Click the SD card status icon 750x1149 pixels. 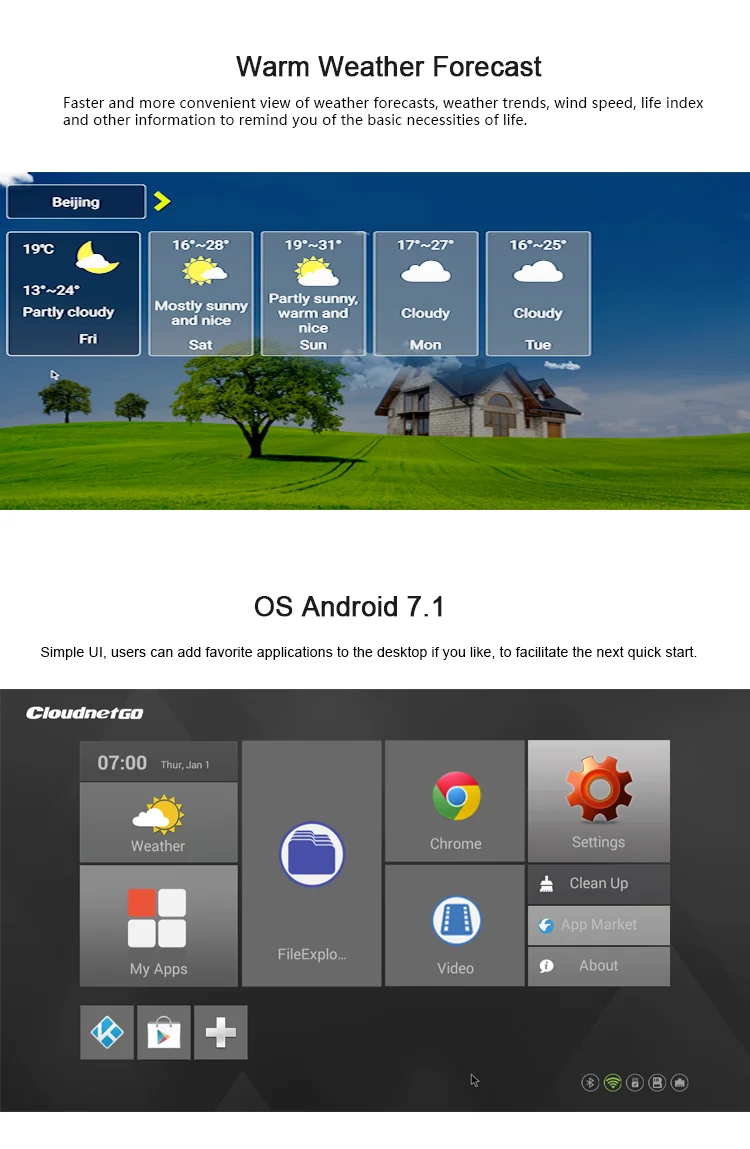[658, 1082]
